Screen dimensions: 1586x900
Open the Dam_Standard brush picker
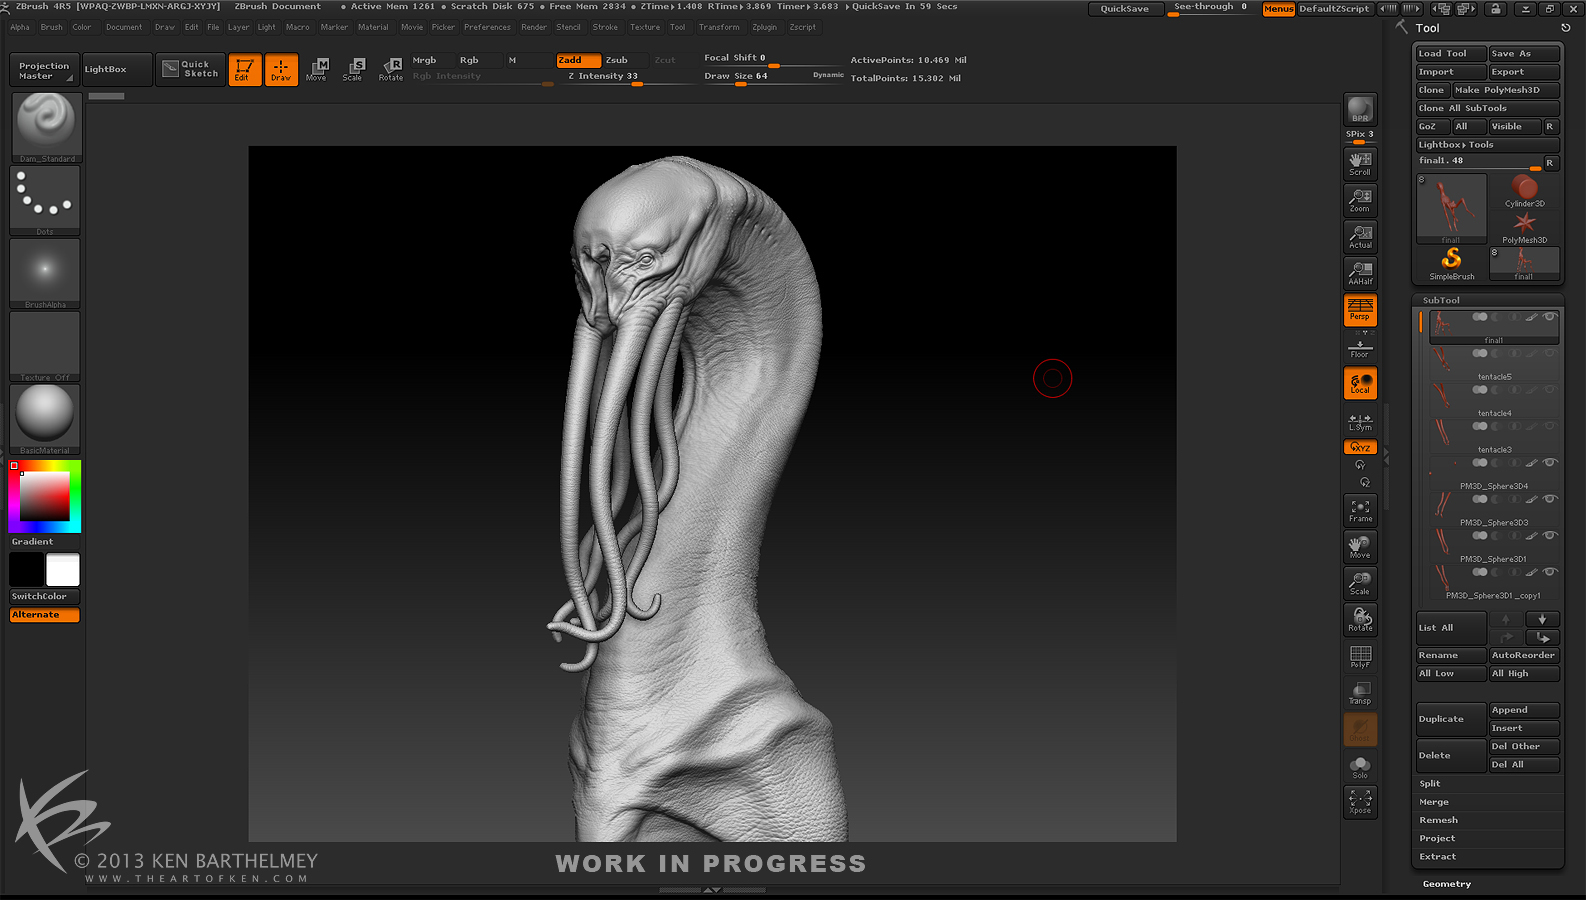[45, 127]
